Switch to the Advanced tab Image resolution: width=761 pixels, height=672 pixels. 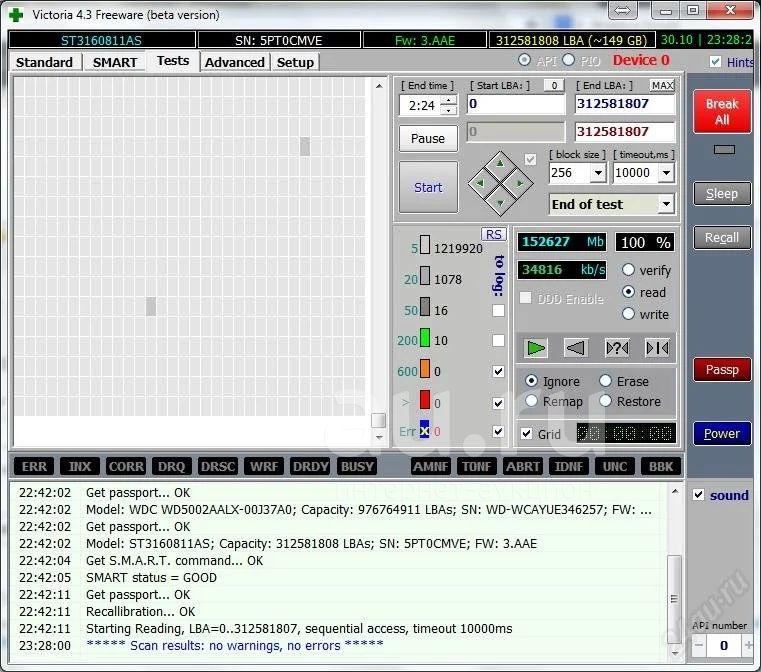(234, 63)
